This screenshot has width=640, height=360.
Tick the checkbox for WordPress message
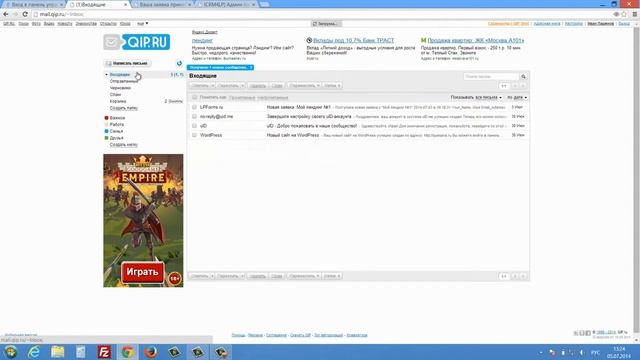click(194, 135)
